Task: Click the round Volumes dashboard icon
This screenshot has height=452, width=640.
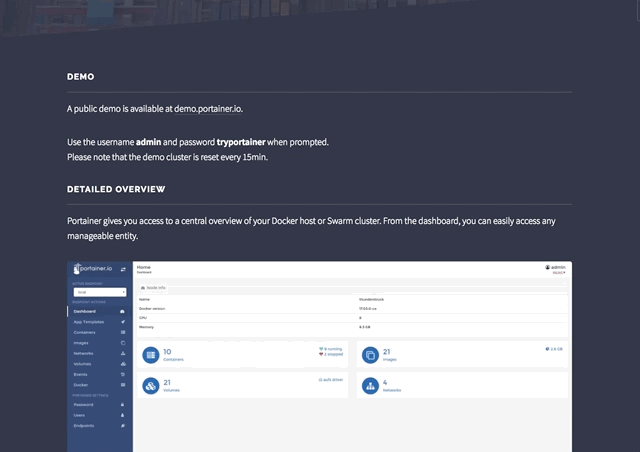Action: [150, 385]
